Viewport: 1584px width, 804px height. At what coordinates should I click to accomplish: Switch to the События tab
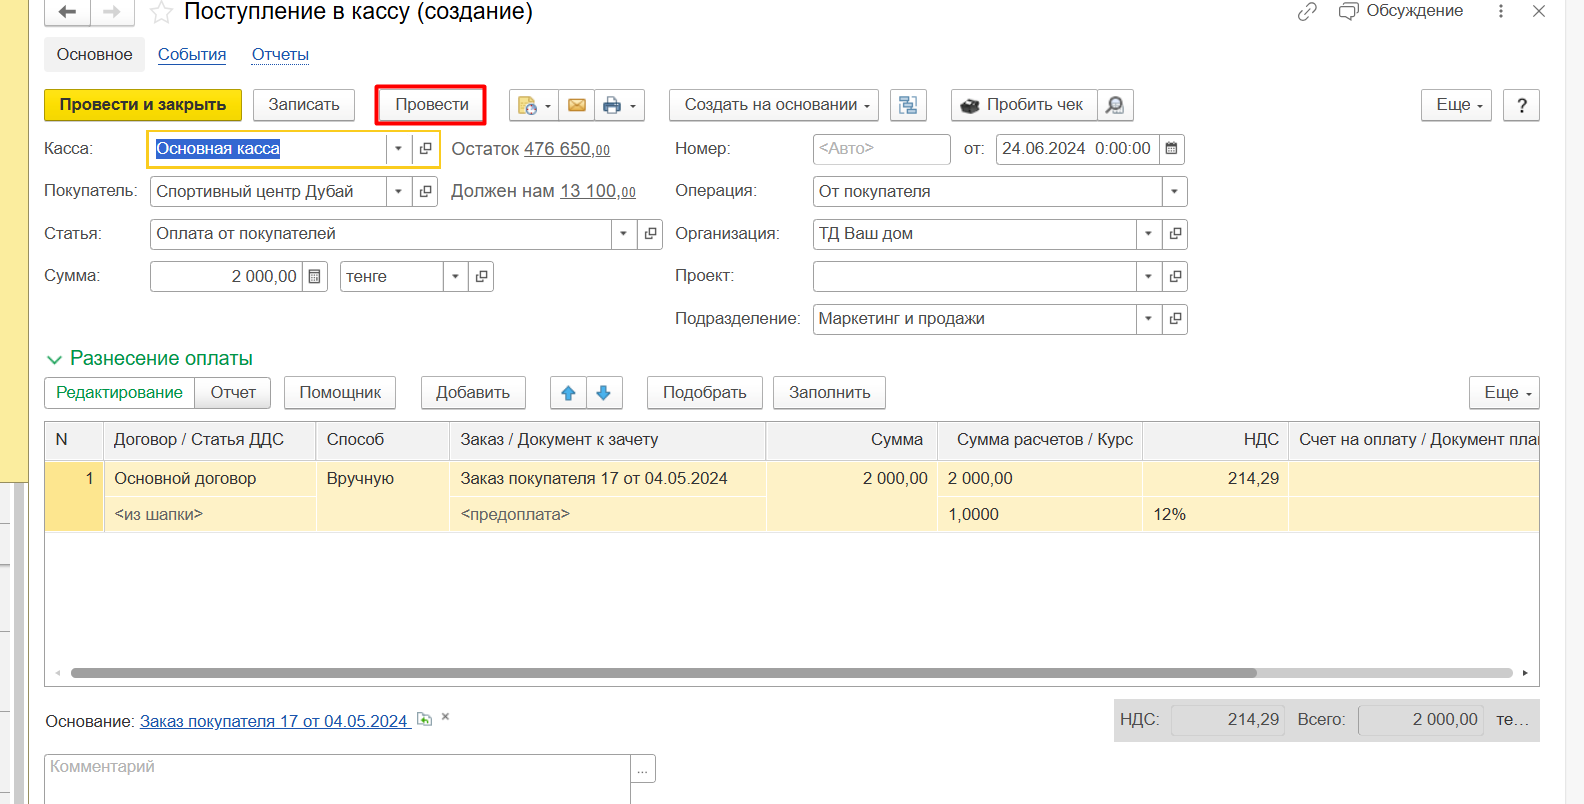click(x=192, y=55)
